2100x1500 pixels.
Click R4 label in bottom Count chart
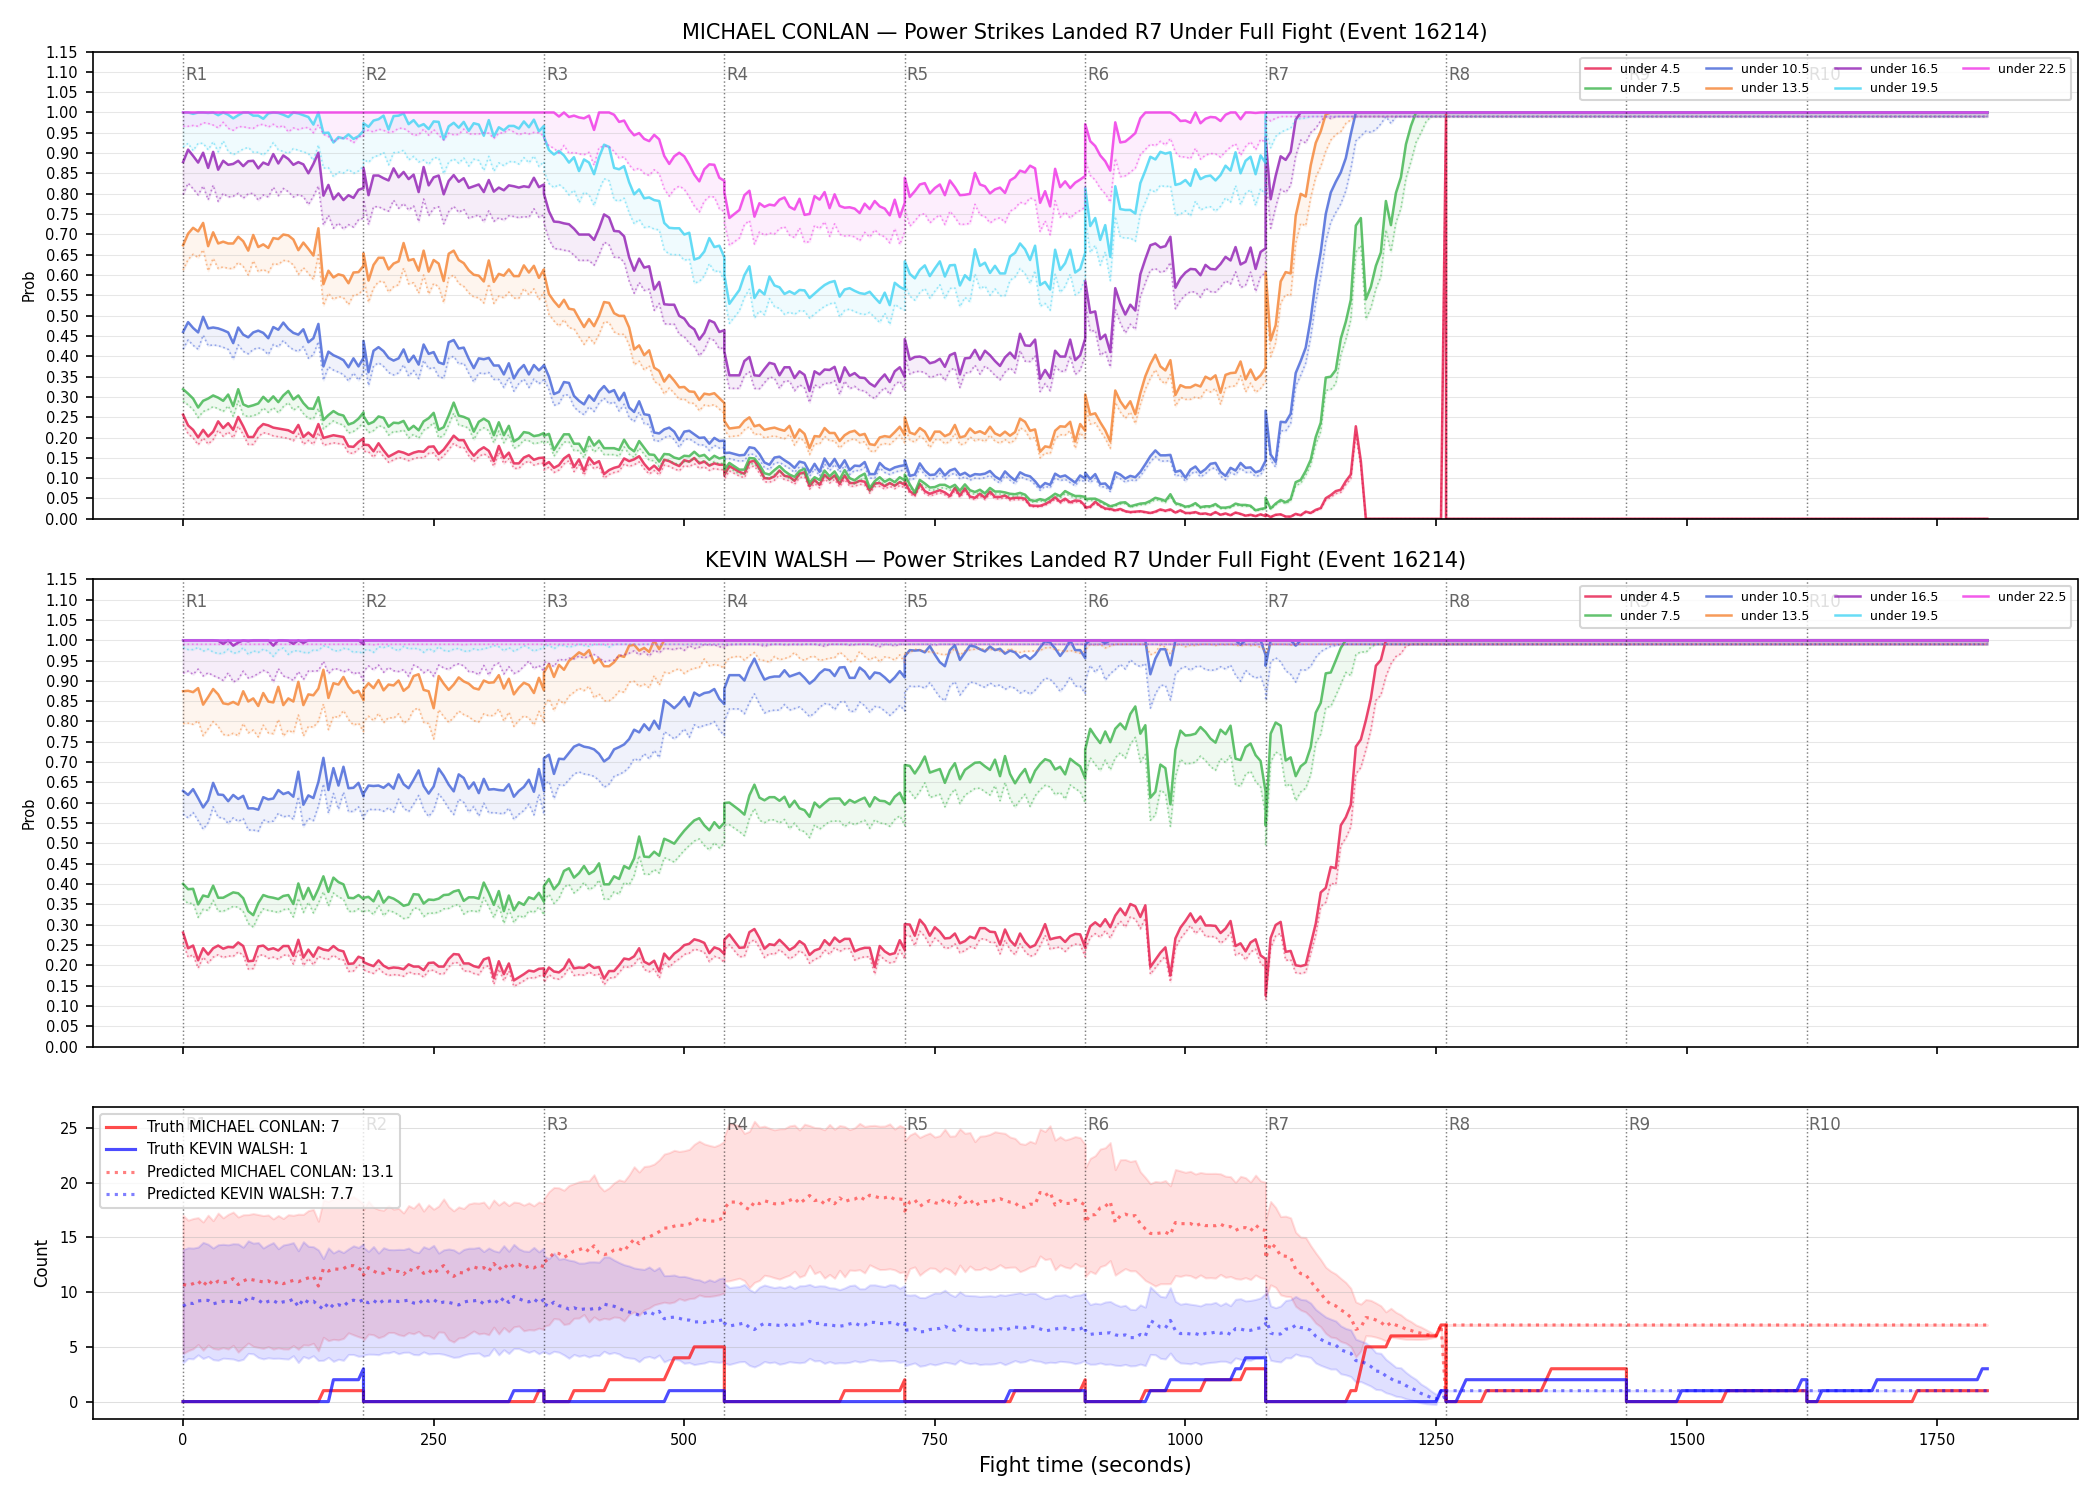[x=737, y=1124]
